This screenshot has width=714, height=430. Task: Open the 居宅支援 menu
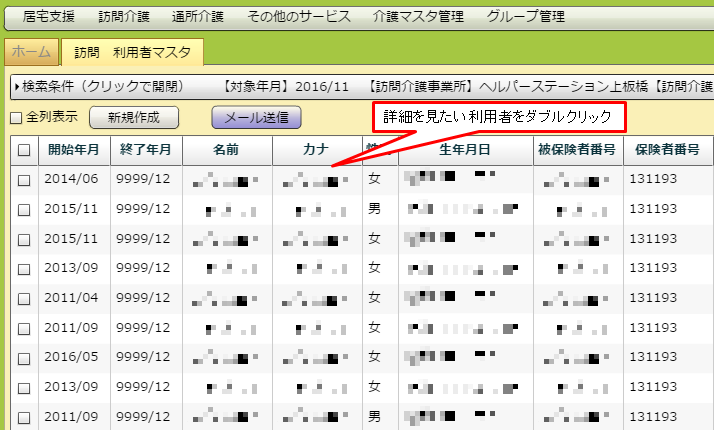pyautogui.click(x=49, y=17)
